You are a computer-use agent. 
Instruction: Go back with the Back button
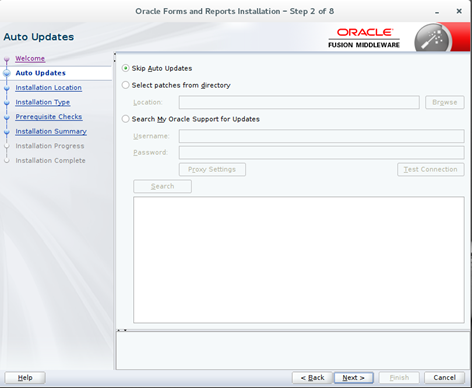[312, 378]
